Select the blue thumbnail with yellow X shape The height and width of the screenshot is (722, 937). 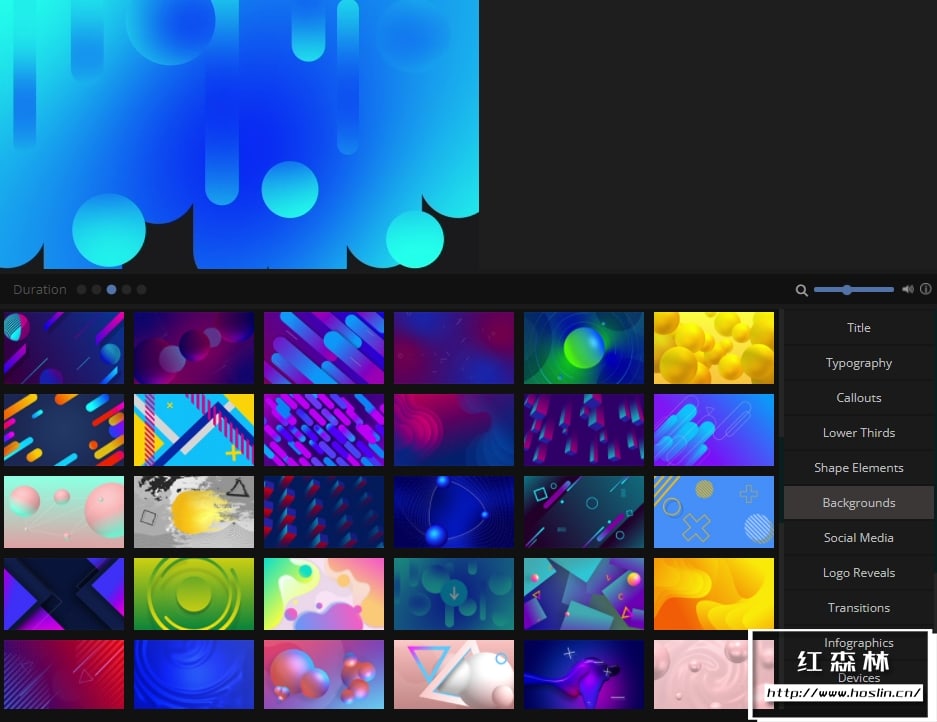(714, 512)
